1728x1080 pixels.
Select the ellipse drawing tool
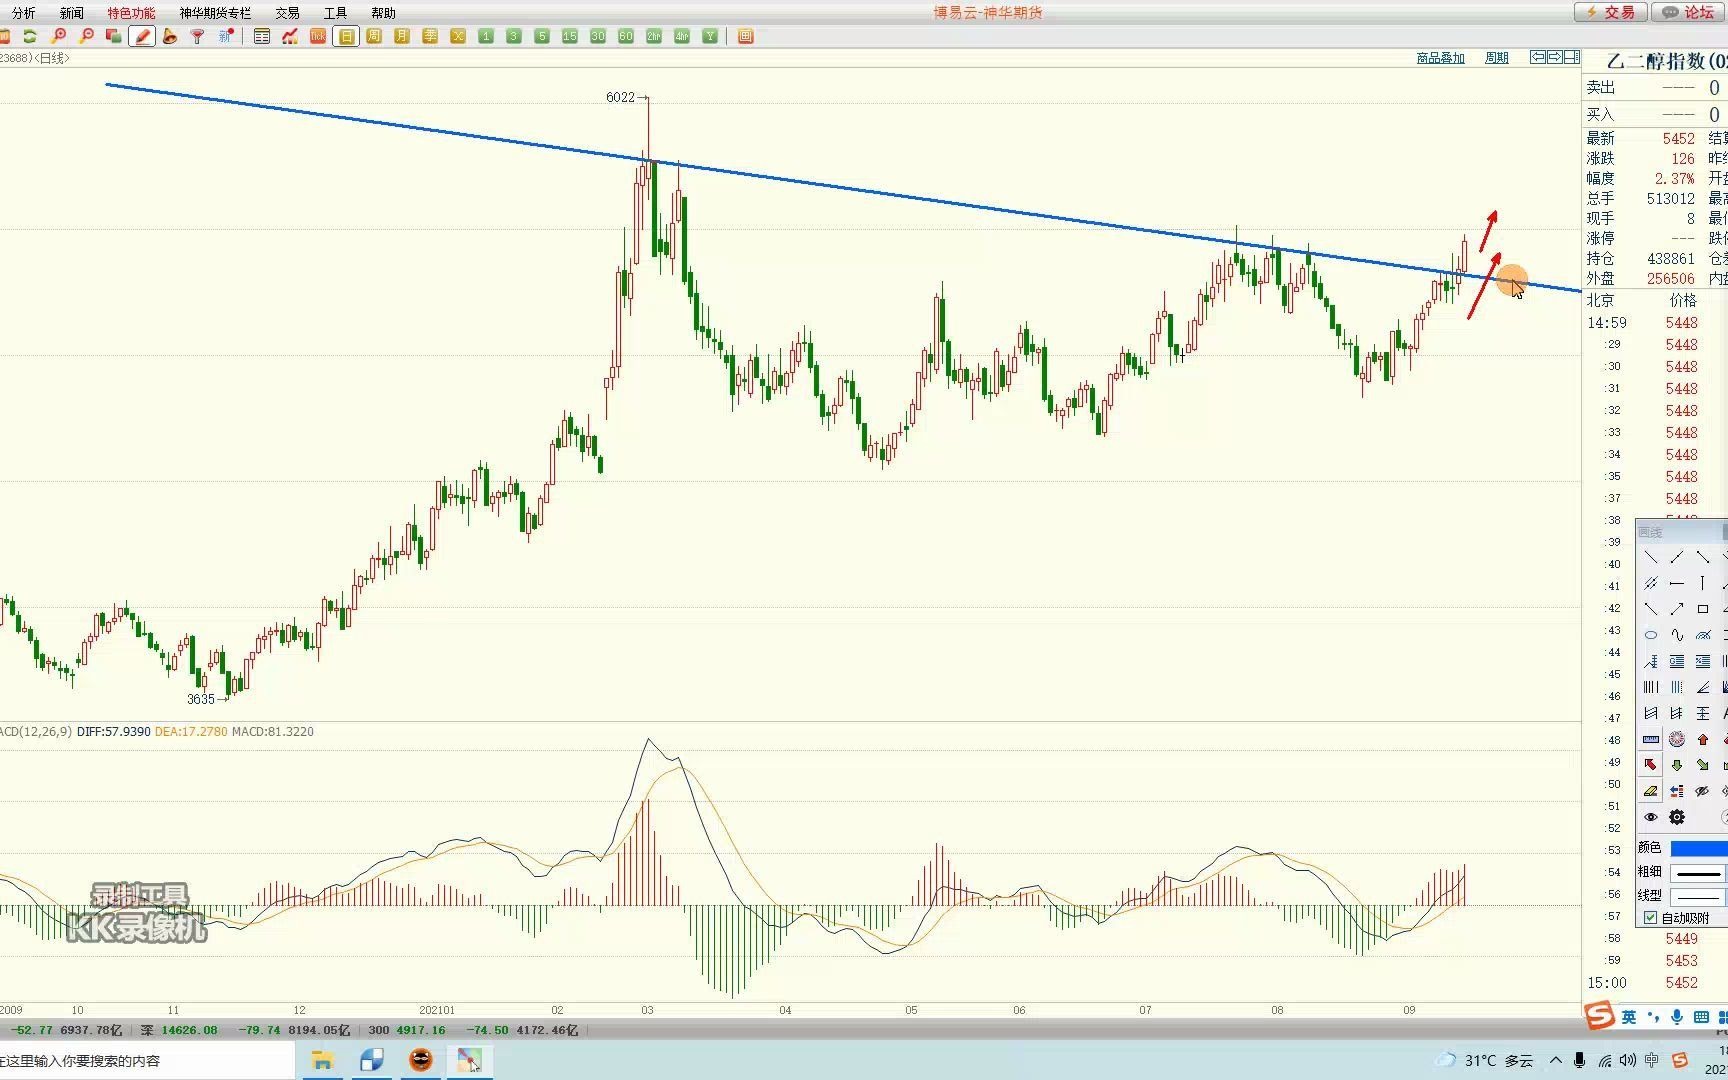coord(1651,635)
